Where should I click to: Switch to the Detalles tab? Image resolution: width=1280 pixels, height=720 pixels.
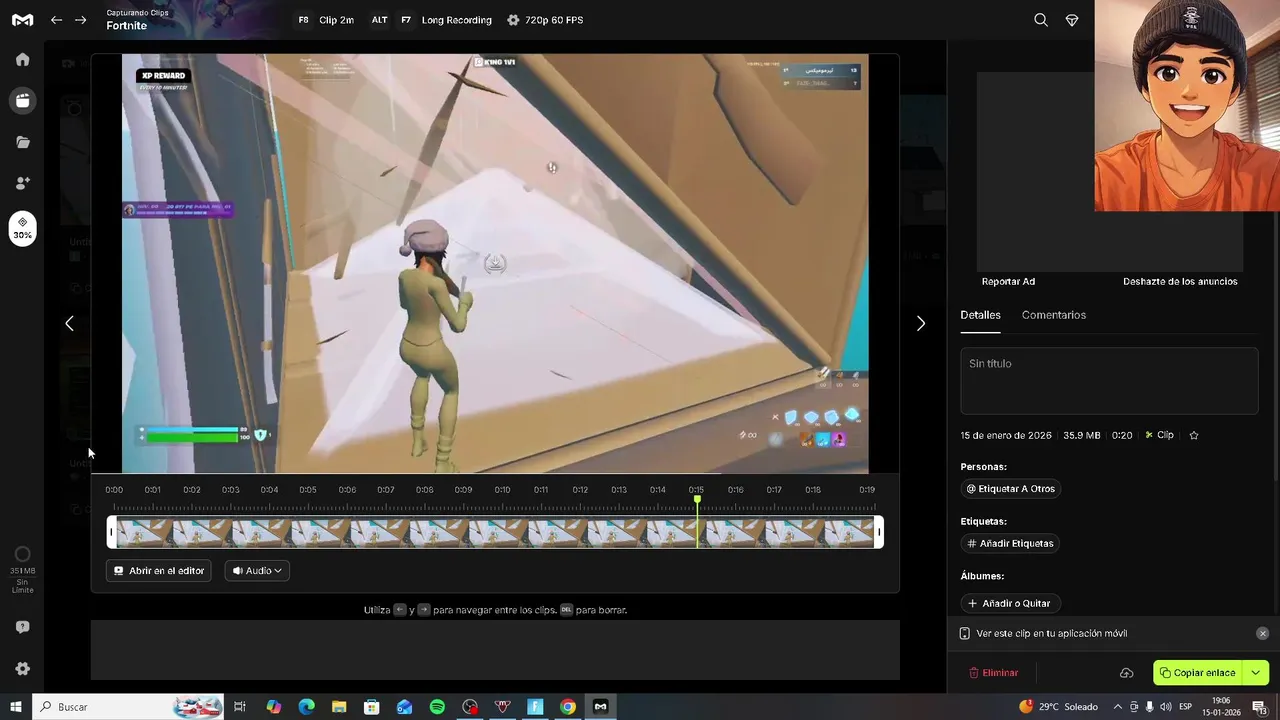point(980,315)
